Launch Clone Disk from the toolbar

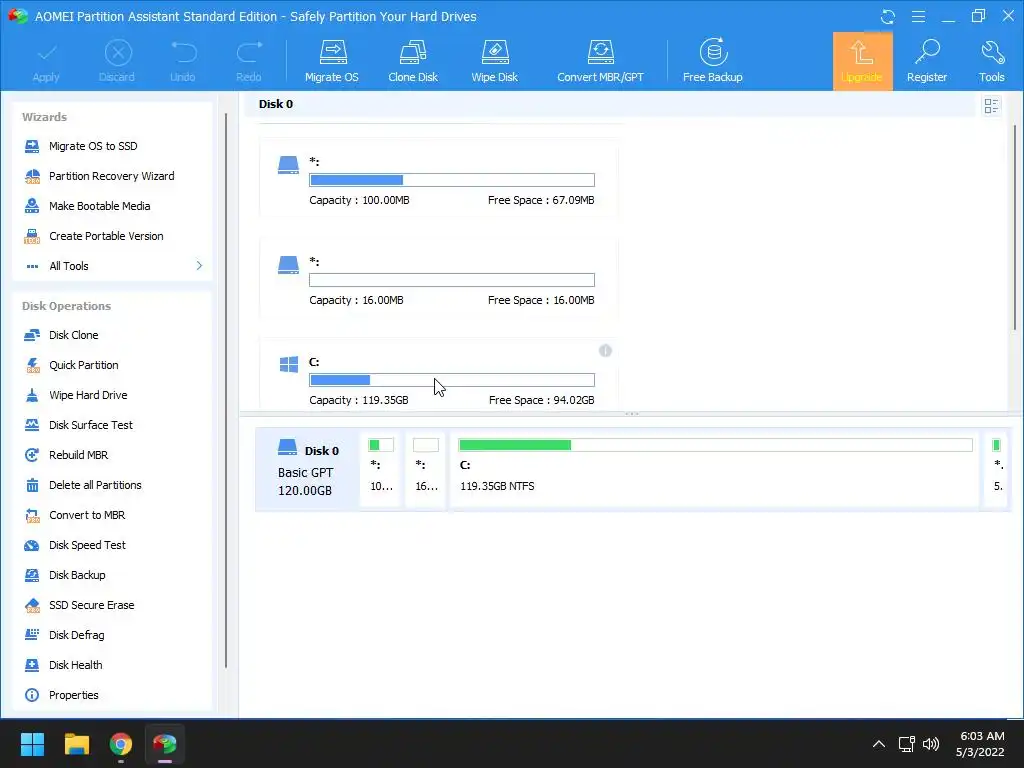click(413, 61)
